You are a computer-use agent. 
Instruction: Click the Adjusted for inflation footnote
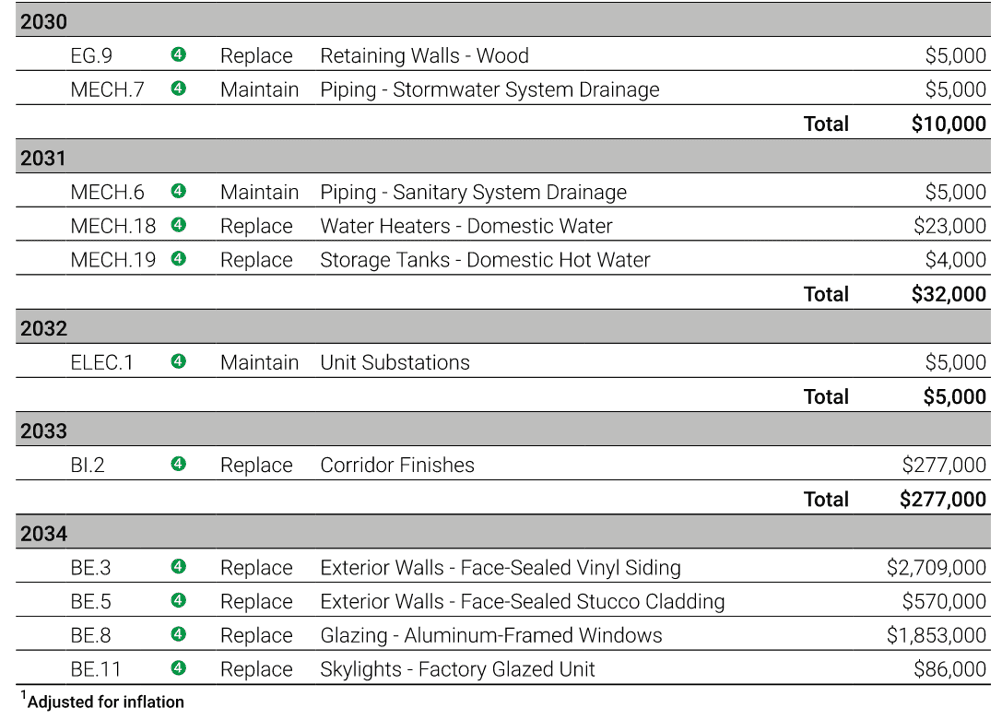tap(102, 701)
